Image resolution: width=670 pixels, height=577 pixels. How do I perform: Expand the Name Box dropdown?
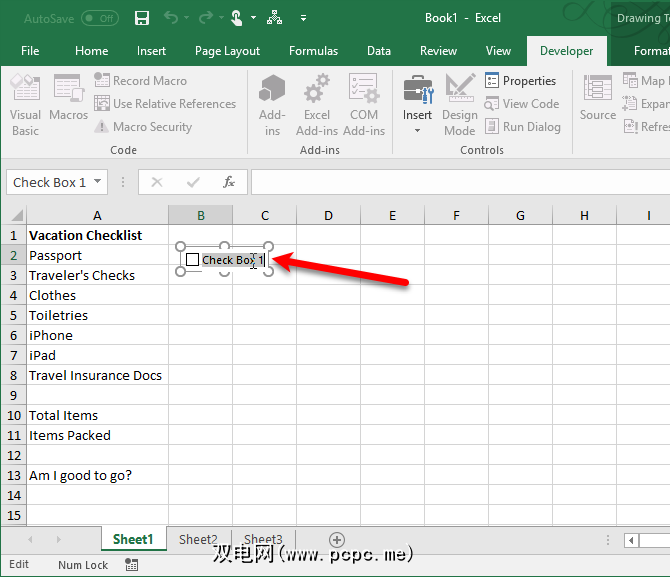tap(97, 182)
